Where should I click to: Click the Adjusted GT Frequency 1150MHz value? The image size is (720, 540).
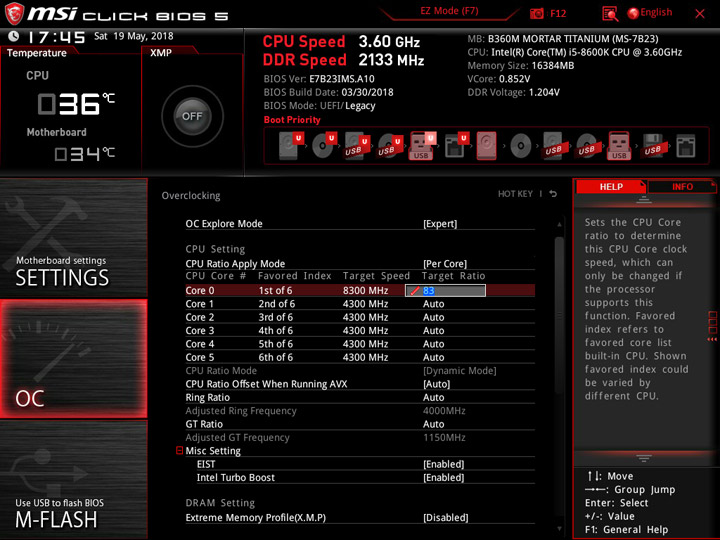(444, 437)
